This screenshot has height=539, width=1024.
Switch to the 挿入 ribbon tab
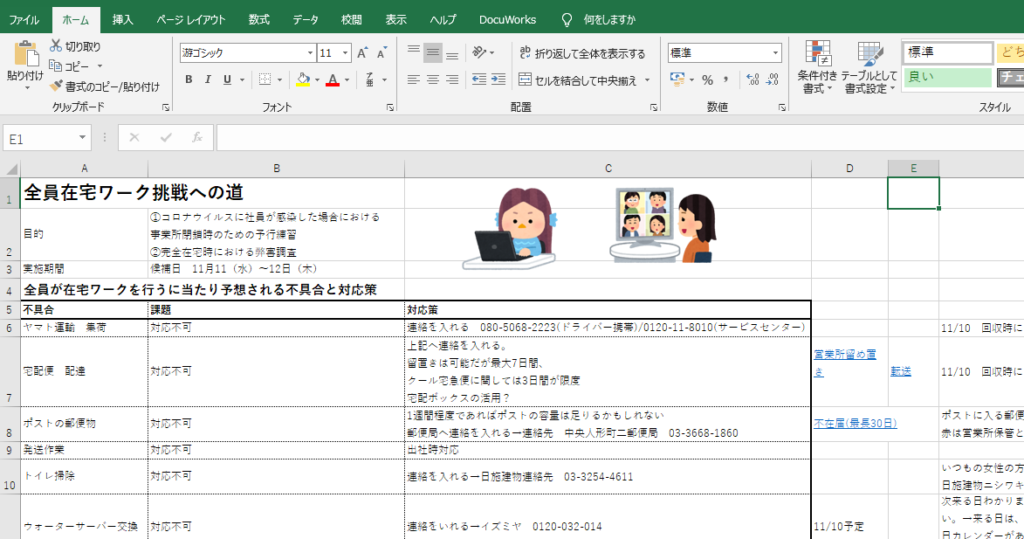pyautogui.click(x=122, y=19)
